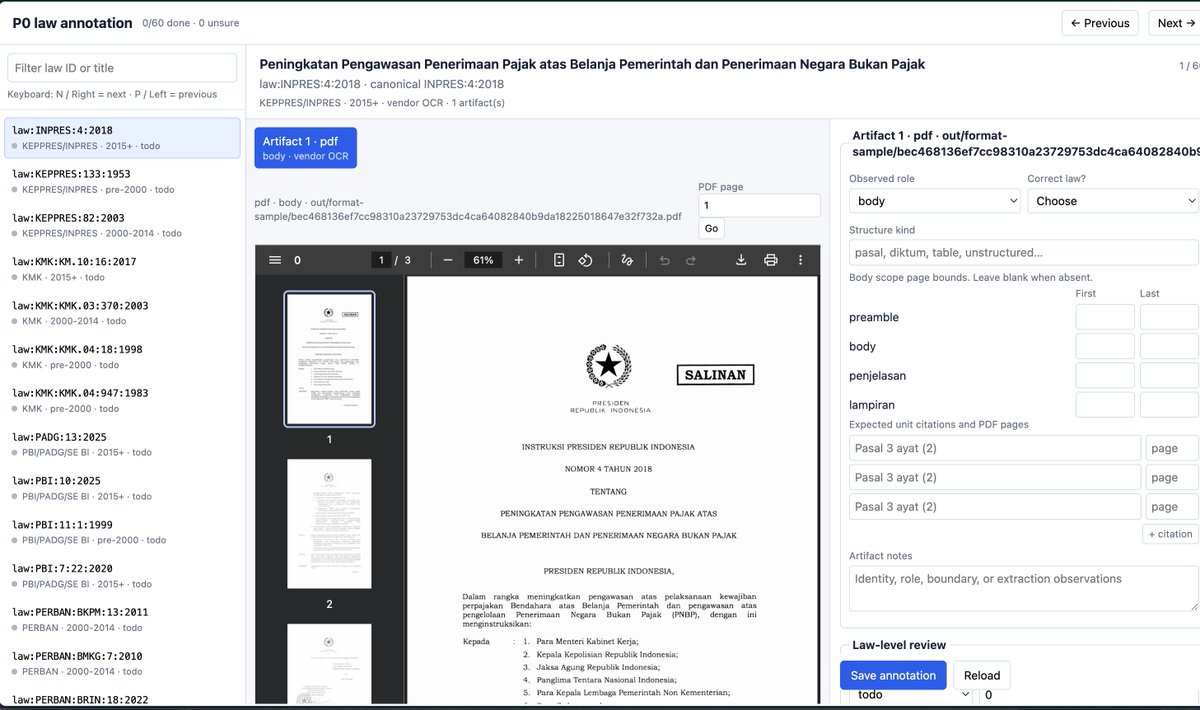Viewport: 1200px width, 710px height.
Task: Go to the Previous law
Action: [x=1099, y=23]
